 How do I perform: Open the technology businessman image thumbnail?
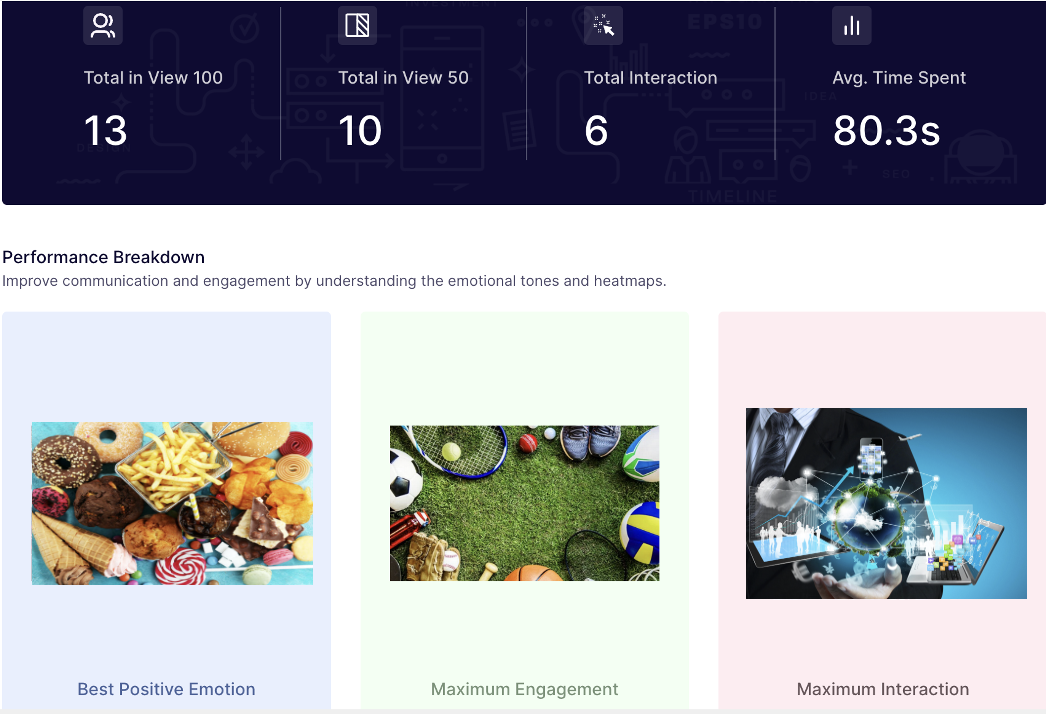(x=886, y=503)
